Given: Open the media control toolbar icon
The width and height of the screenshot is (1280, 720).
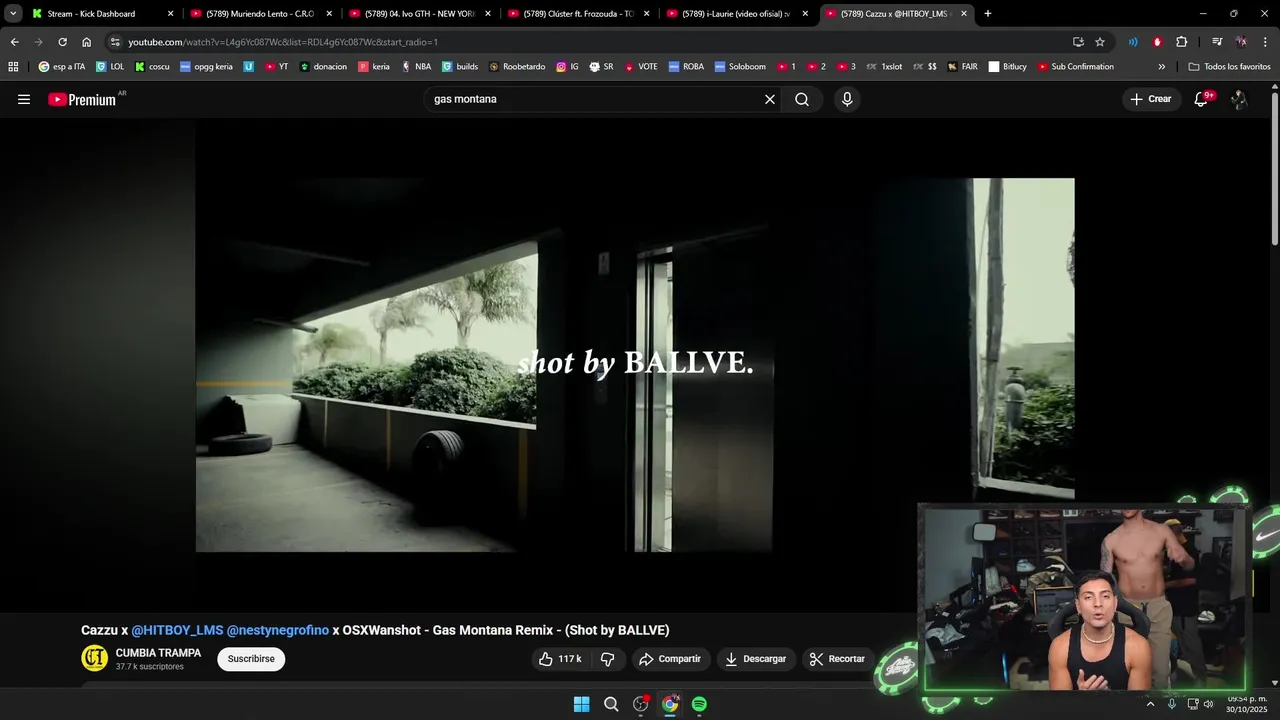Looking at the screenshot, I should [1217, 42].
